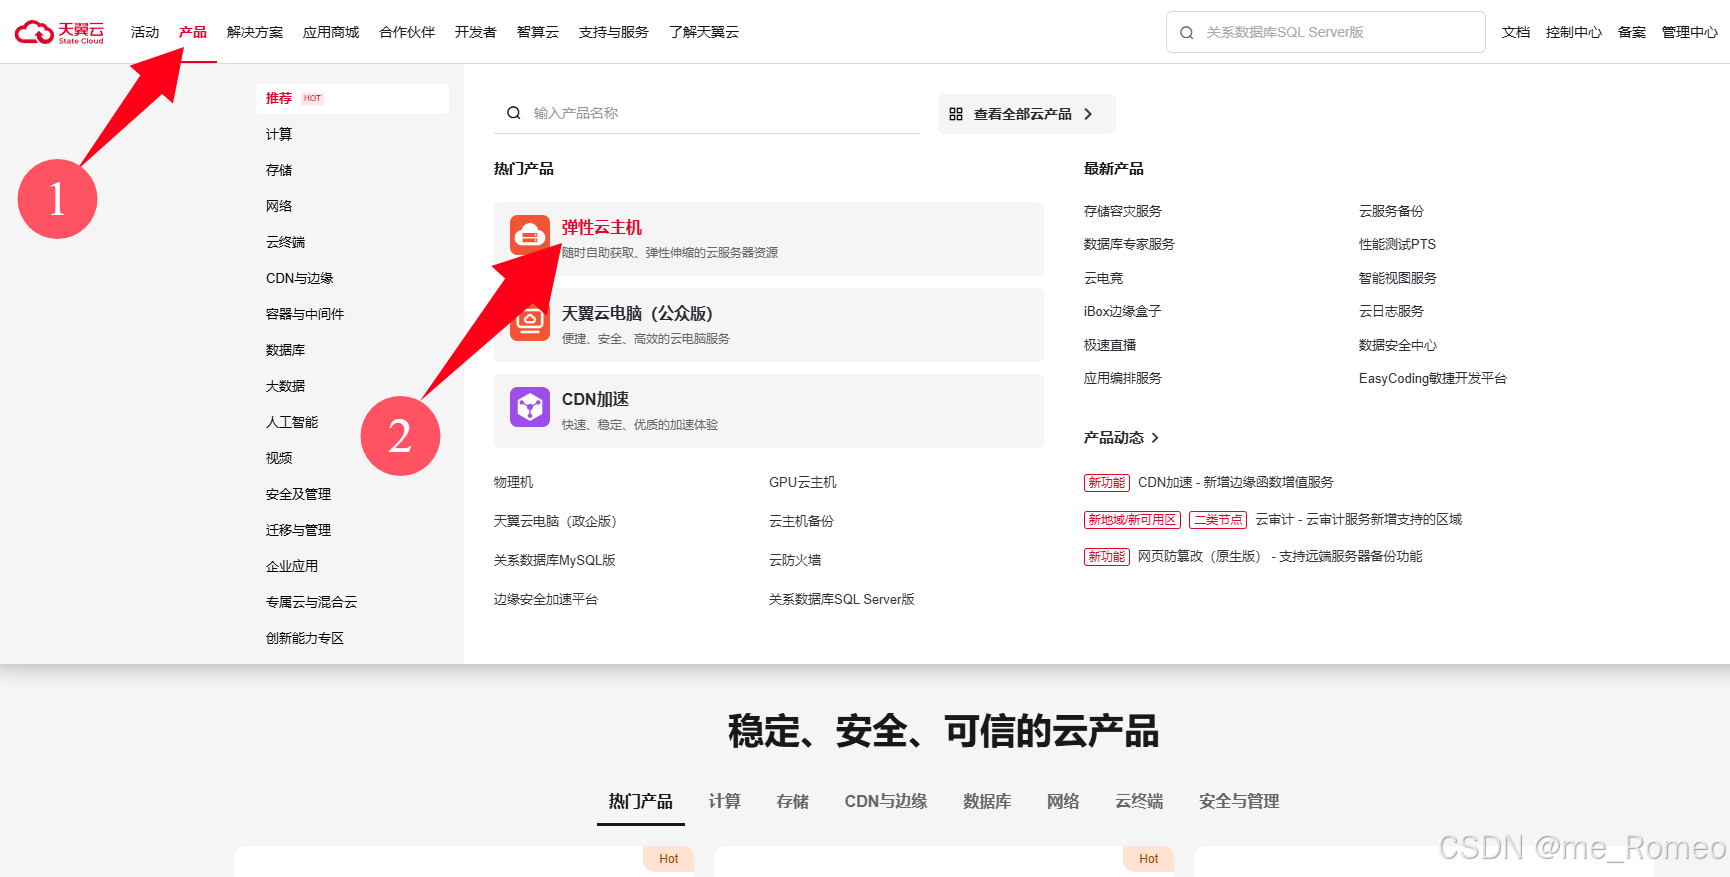Open the 活动 top menu
The height and width of the screenshot is (877, 1730).
(x=145, y=32)
